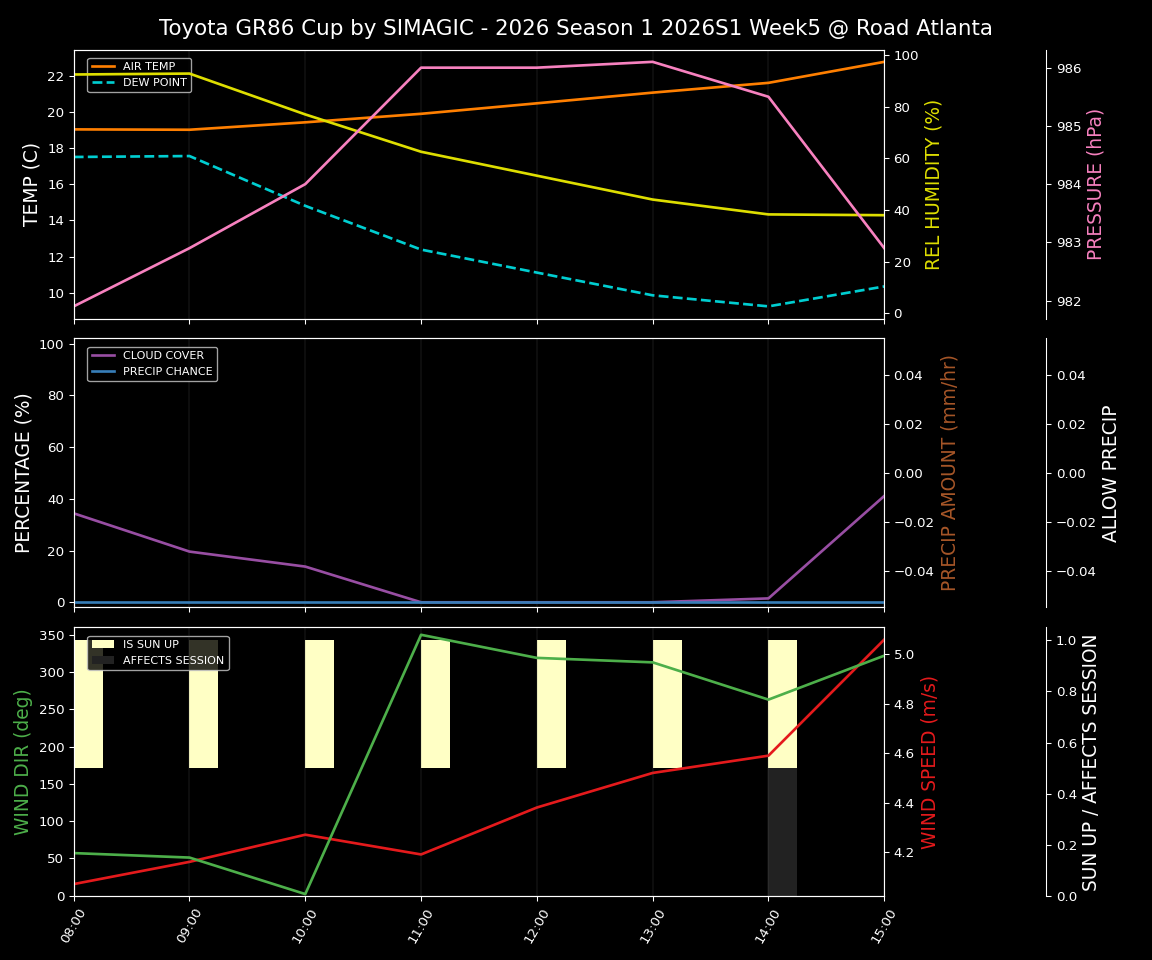The width and height of the screenshot is (1152, 960).
Task: Click the purple CLOUD COVER legend swatch
Action: [102, 355]
